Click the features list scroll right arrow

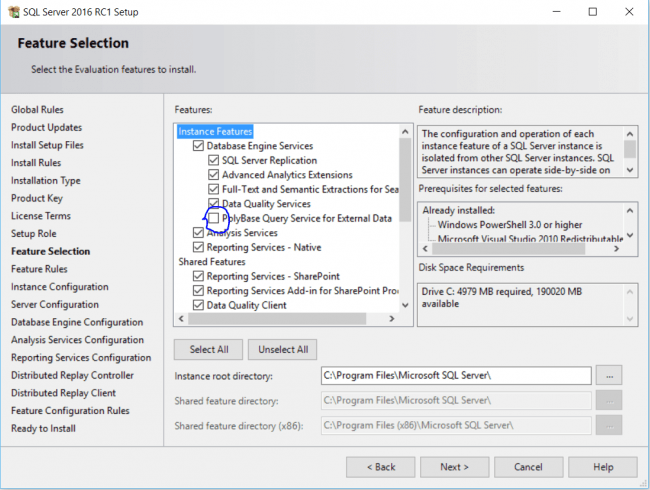click(392, 319)
